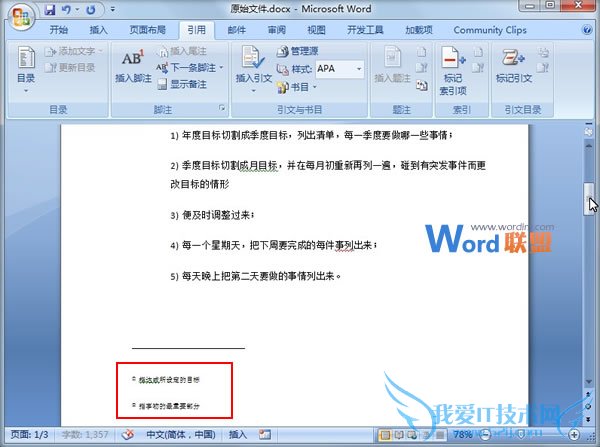600x447 pixels.
Task: Click the 字数: 1,357 word count
Action: tap(85, 435)
